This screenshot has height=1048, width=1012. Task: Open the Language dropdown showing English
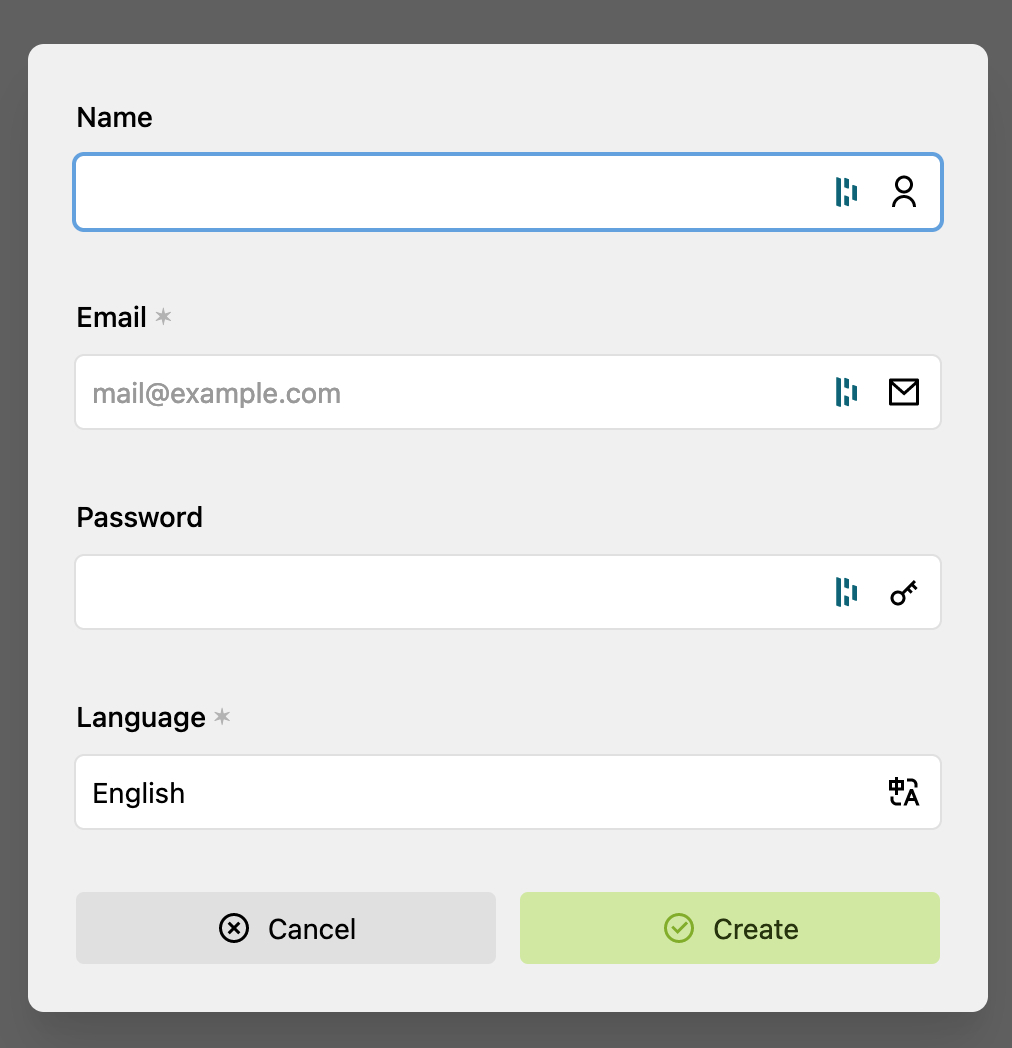click(x=480, y=792)
